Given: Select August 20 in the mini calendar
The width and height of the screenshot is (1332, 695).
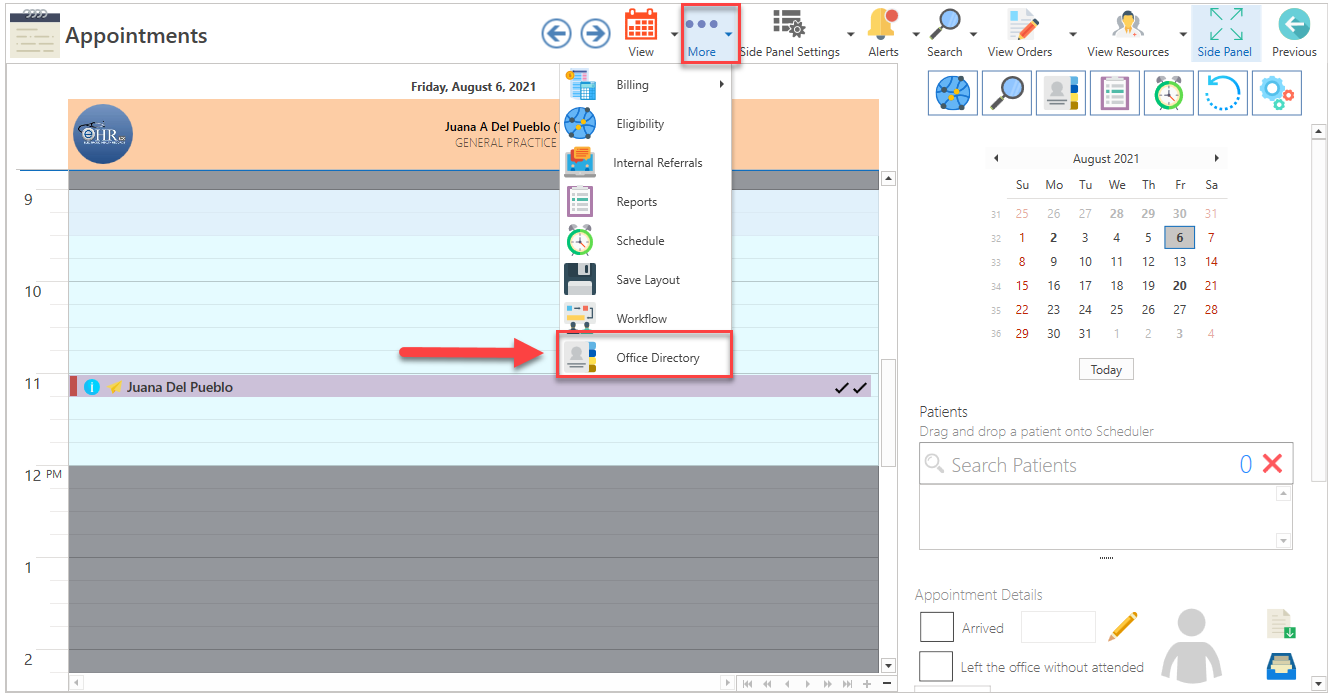Looking at the screenshot, I should point(1180,285).
